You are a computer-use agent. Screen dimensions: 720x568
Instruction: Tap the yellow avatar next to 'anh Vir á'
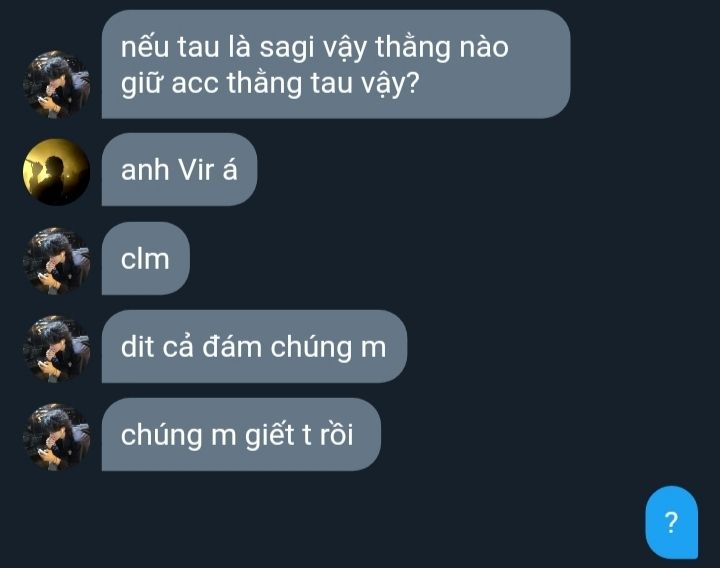point(56,172)
